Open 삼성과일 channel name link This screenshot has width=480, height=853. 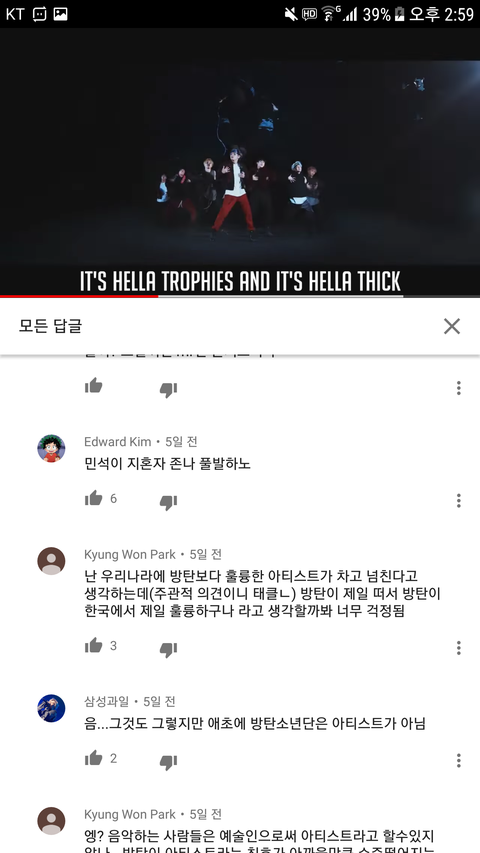[x=107, y=701]
